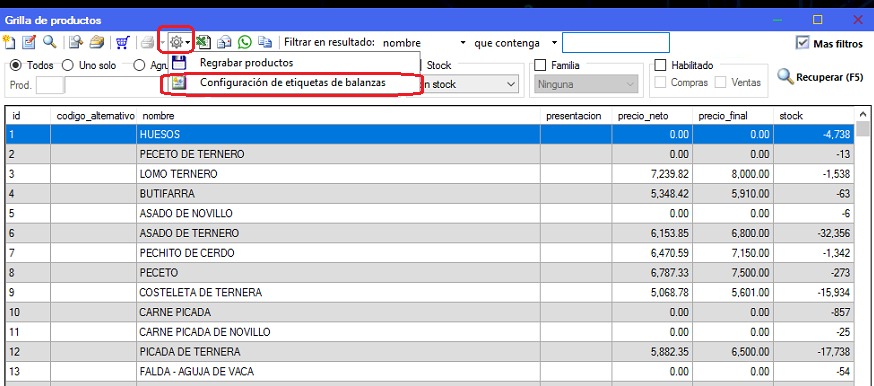Sort by the stock column header

click(813, 116)
